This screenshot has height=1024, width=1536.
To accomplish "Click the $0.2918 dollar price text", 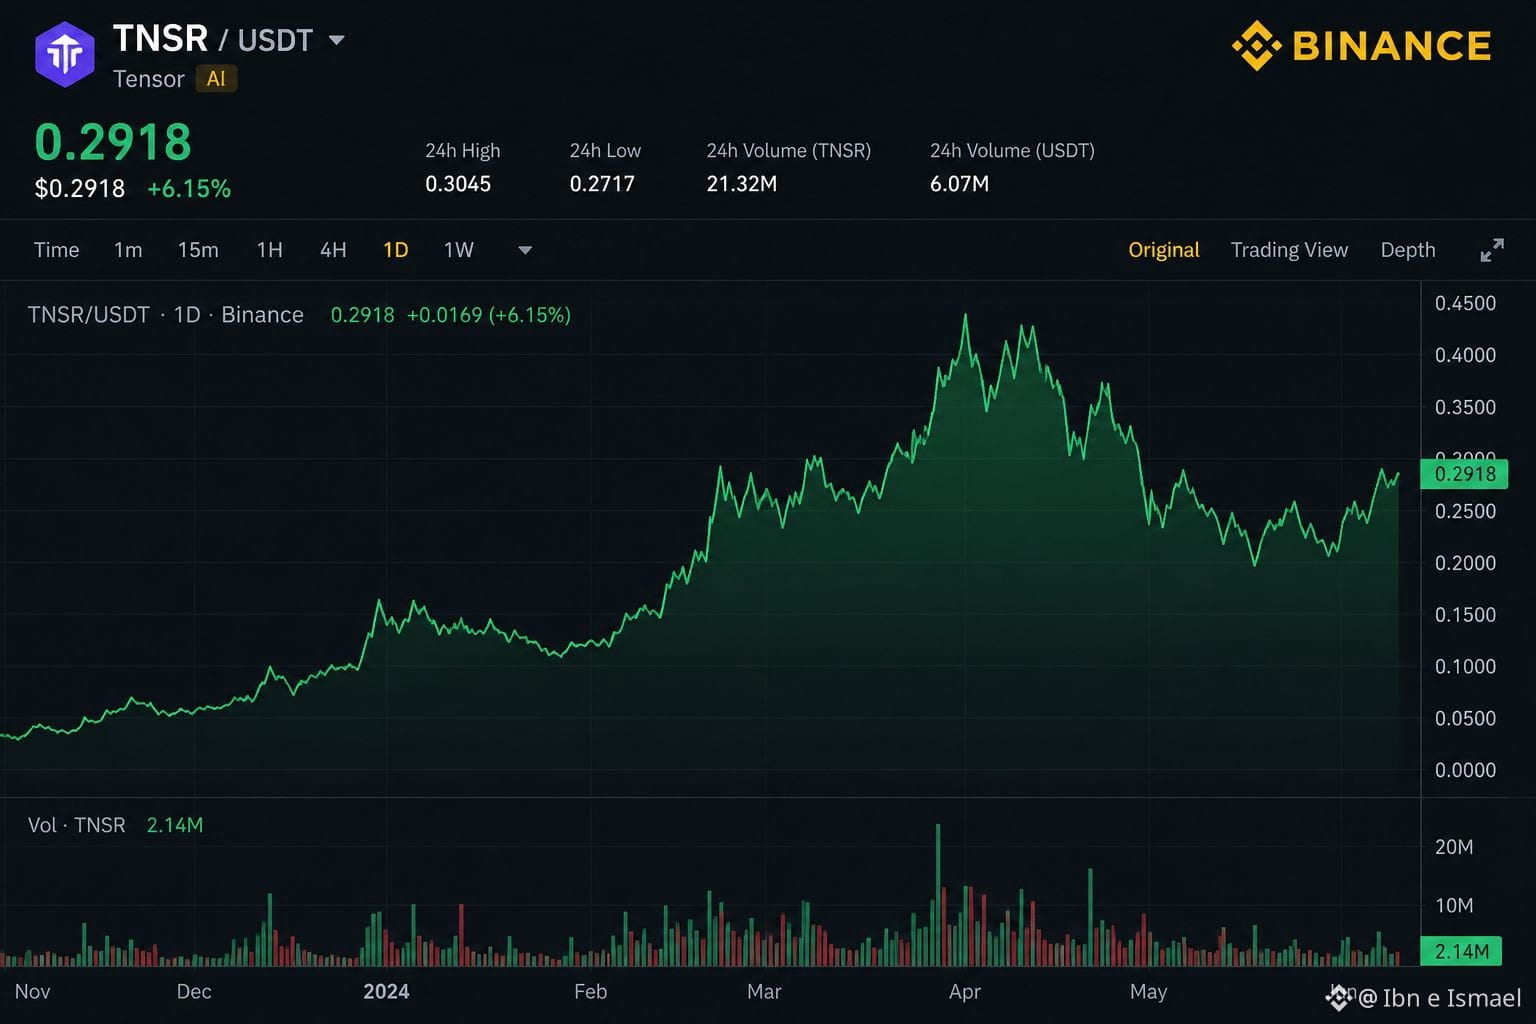I will click(80, 189).
